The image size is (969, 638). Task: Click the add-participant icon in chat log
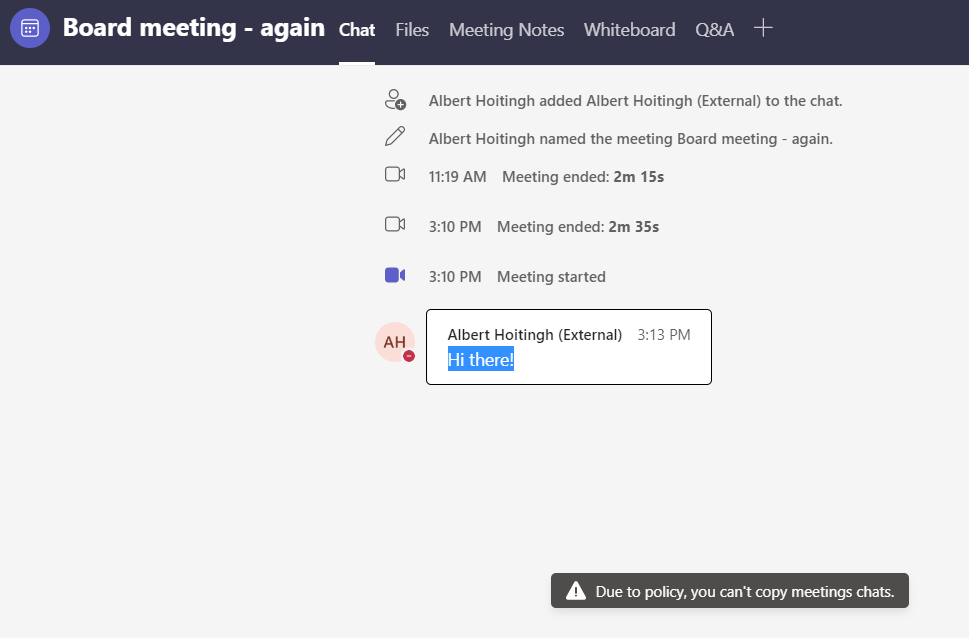(395, 100)
